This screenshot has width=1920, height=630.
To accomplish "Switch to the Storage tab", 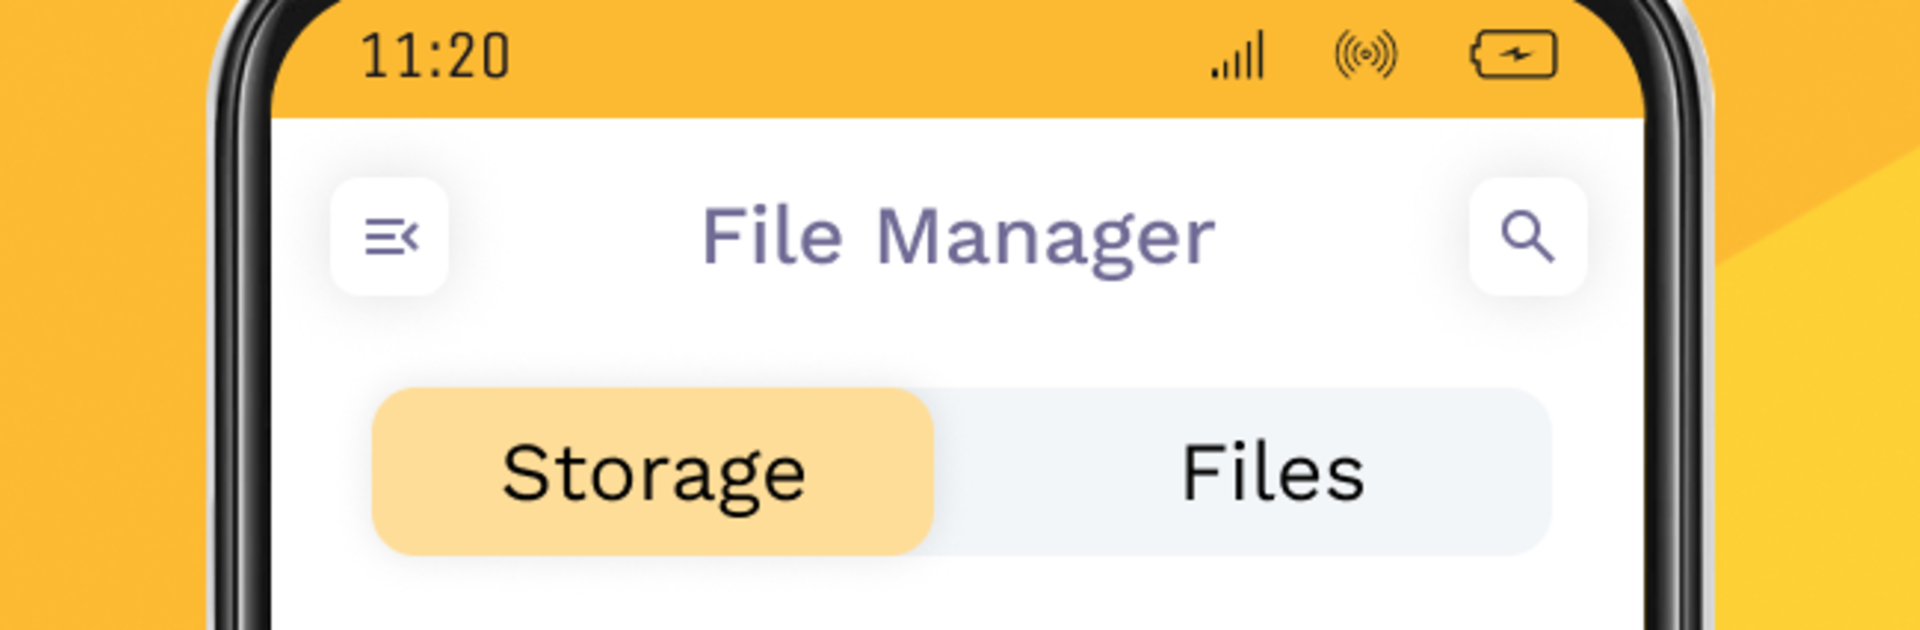I will click(653, 472).
